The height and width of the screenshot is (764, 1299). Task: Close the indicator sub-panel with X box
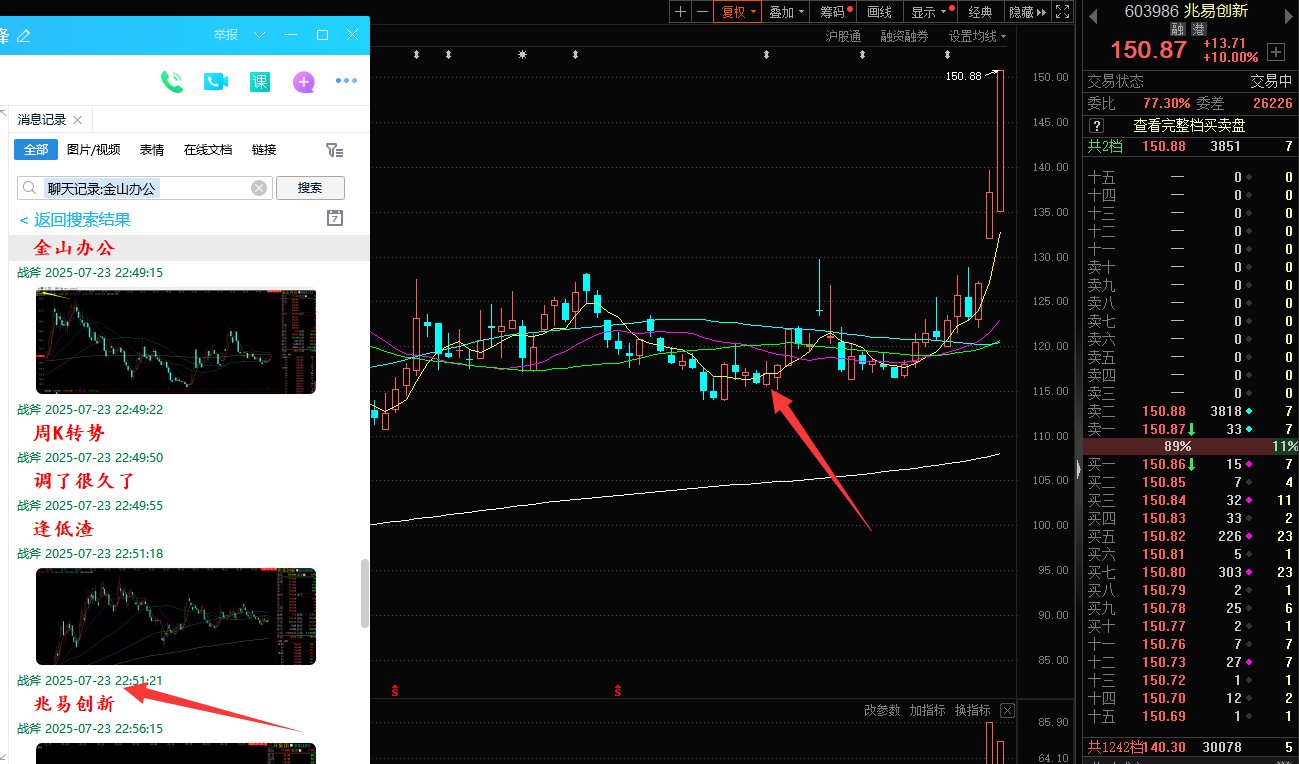pyautogui.click(x=1007, y=711)
